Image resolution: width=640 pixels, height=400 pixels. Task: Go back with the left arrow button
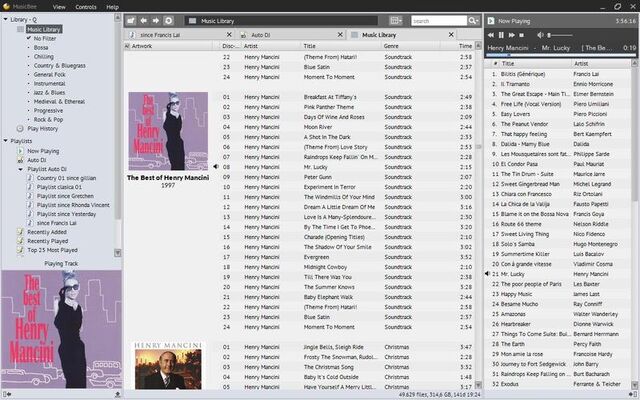[x=143, y=20]
